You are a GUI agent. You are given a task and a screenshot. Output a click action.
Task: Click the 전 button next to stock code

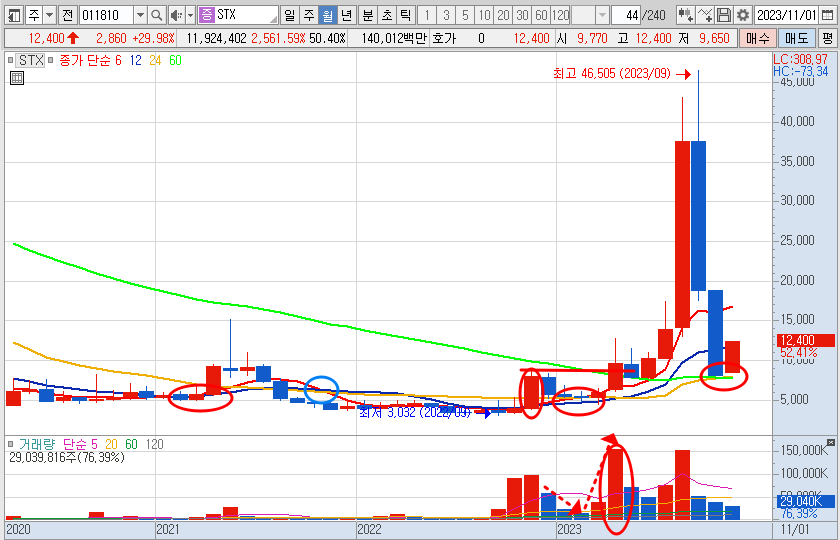click(67, 15)
